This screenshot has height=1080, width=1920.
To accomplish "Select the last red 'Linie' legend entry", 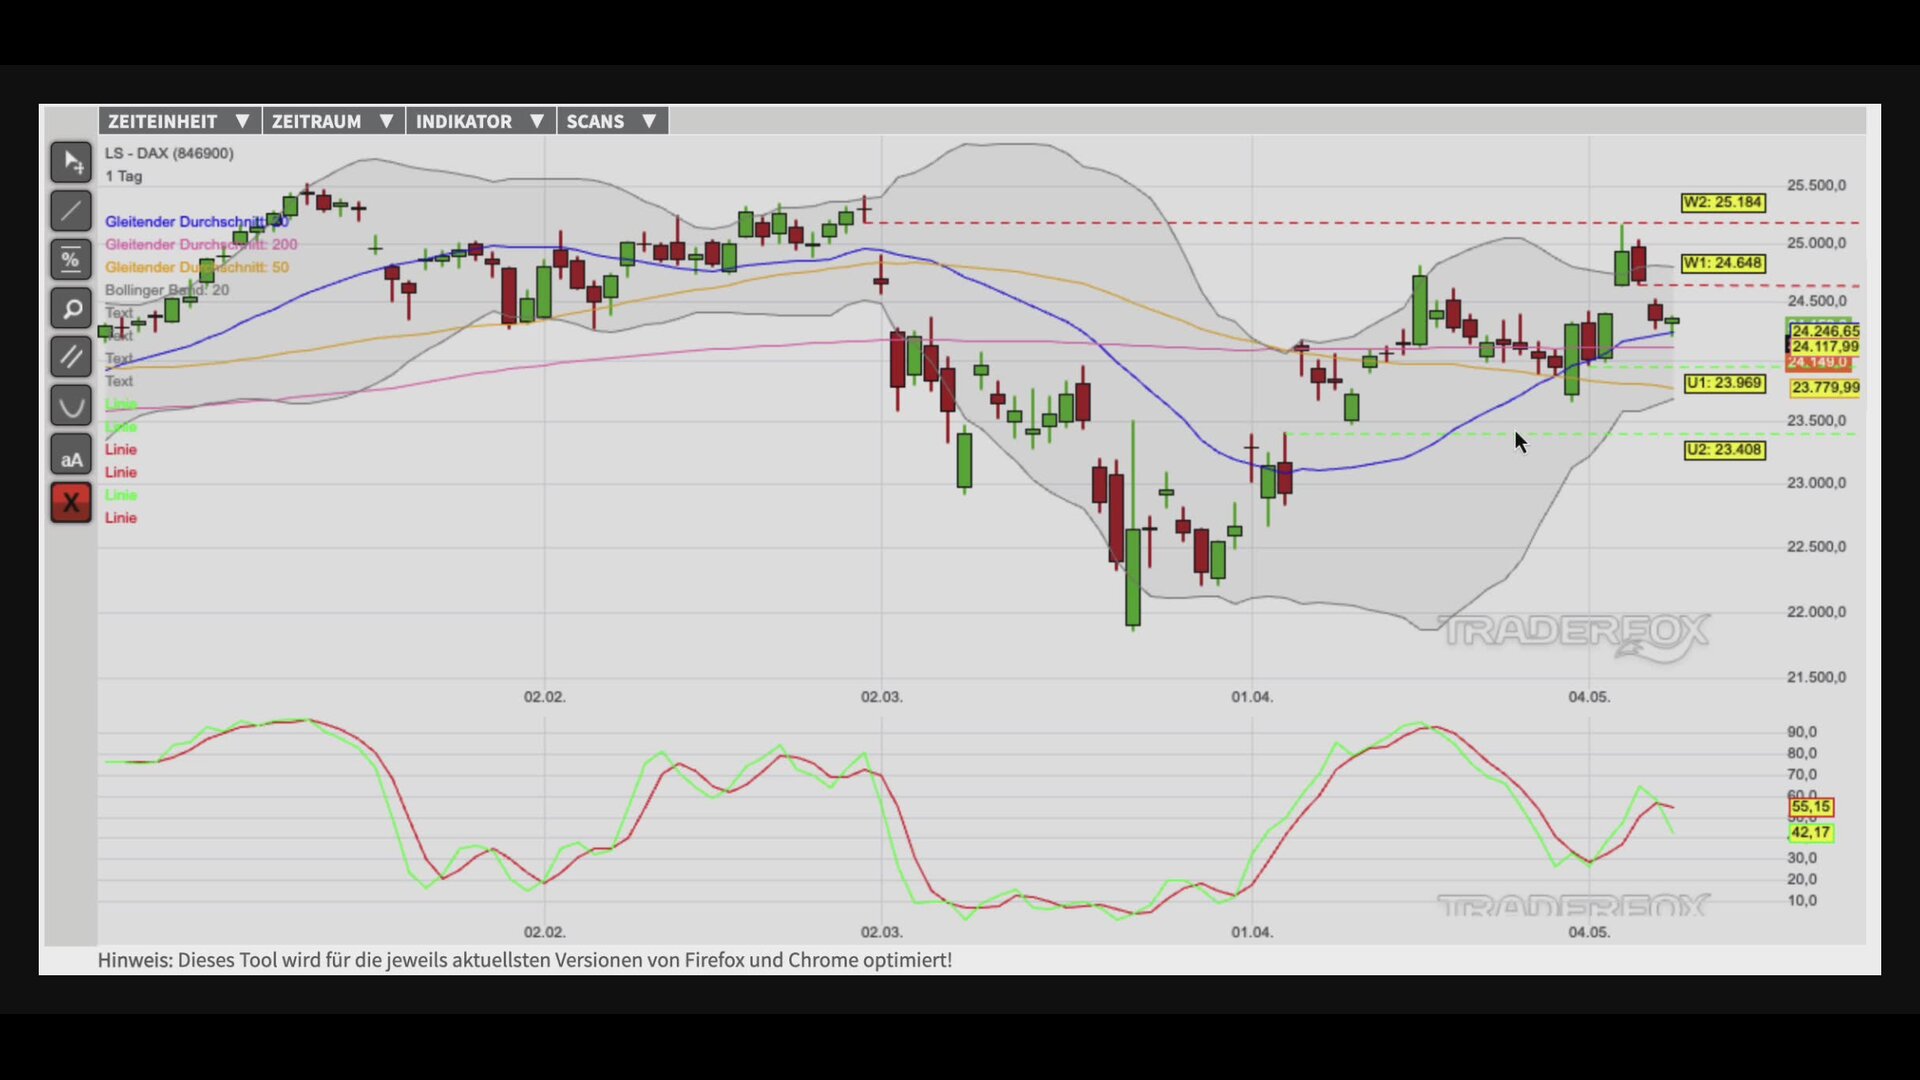I will click(x=121, y=518).
